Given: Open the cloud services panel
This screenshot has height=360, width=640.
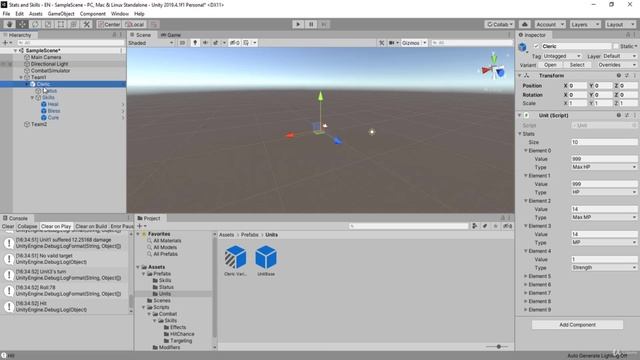Looking at the screenshot, I should click(x=525, y=24).
